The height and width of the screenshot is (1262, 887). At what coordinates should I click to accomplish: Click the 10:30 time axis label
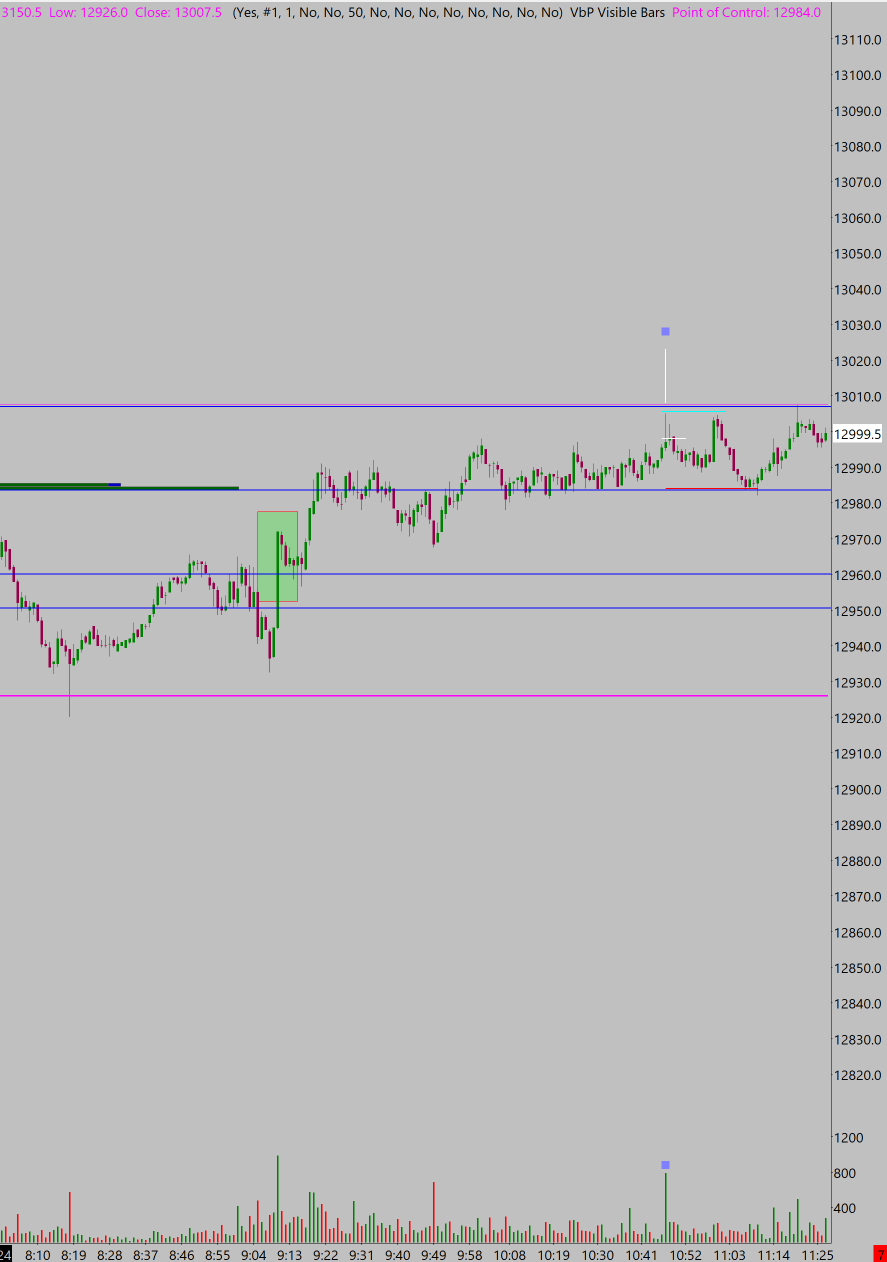click(597, 1254)
